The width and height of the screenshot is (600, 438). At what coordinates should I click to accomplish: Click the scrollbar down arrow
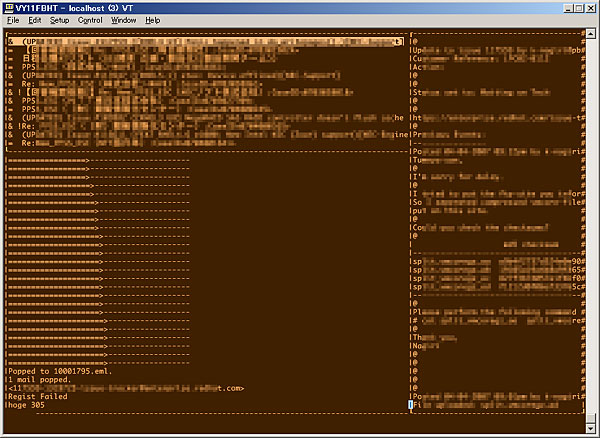pos(592,430)
